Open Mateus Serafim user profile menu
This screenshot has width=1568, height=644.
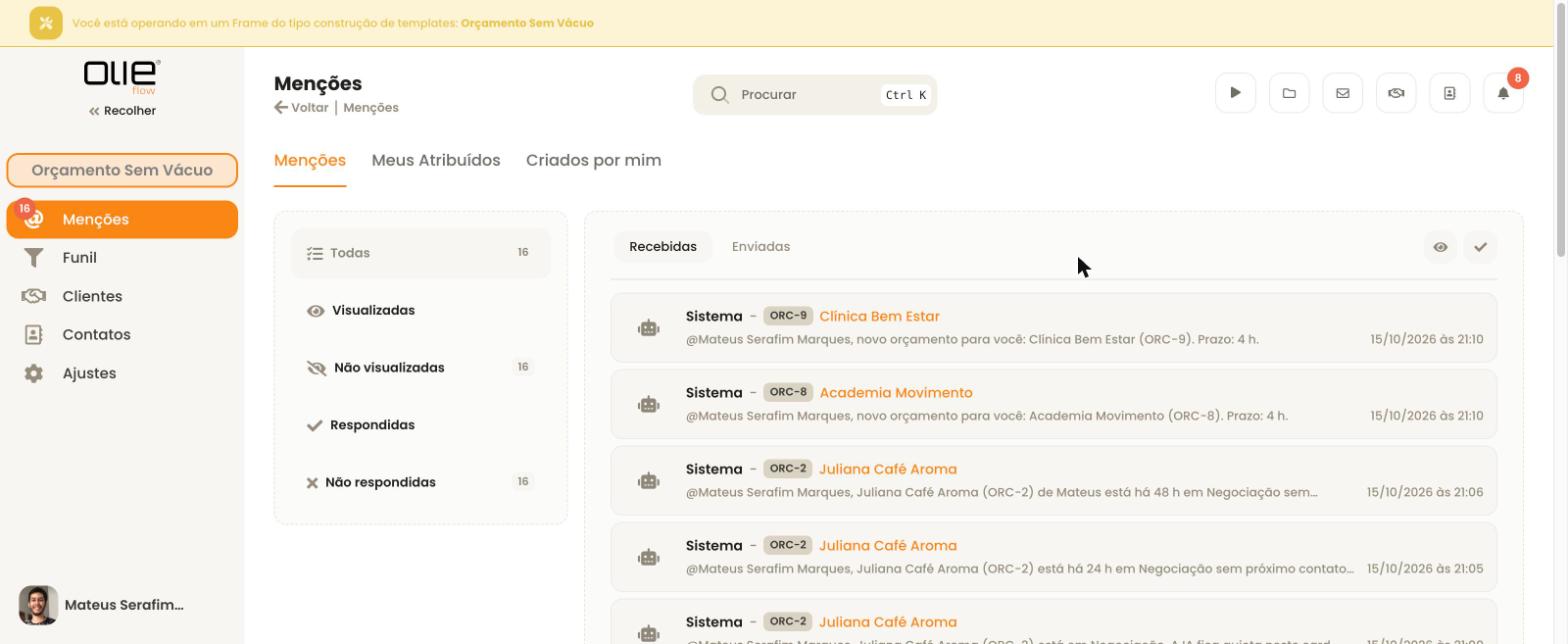coord(102,605)
